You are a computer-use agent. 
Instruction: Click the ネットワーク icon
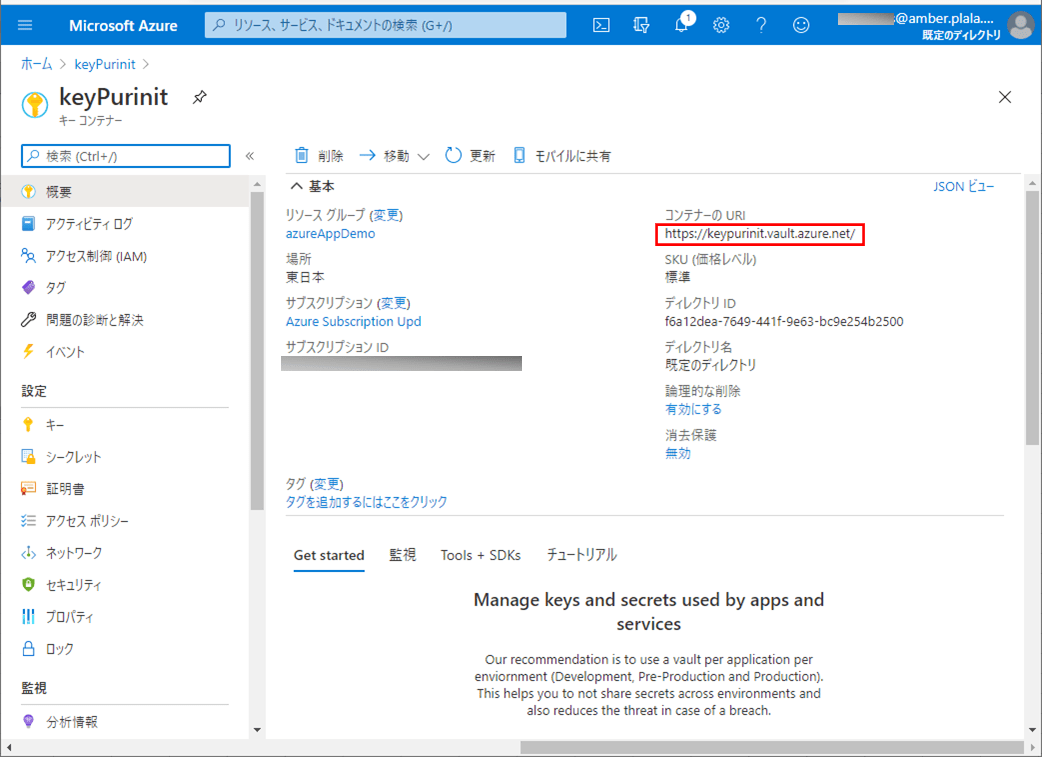pos(28,553)
